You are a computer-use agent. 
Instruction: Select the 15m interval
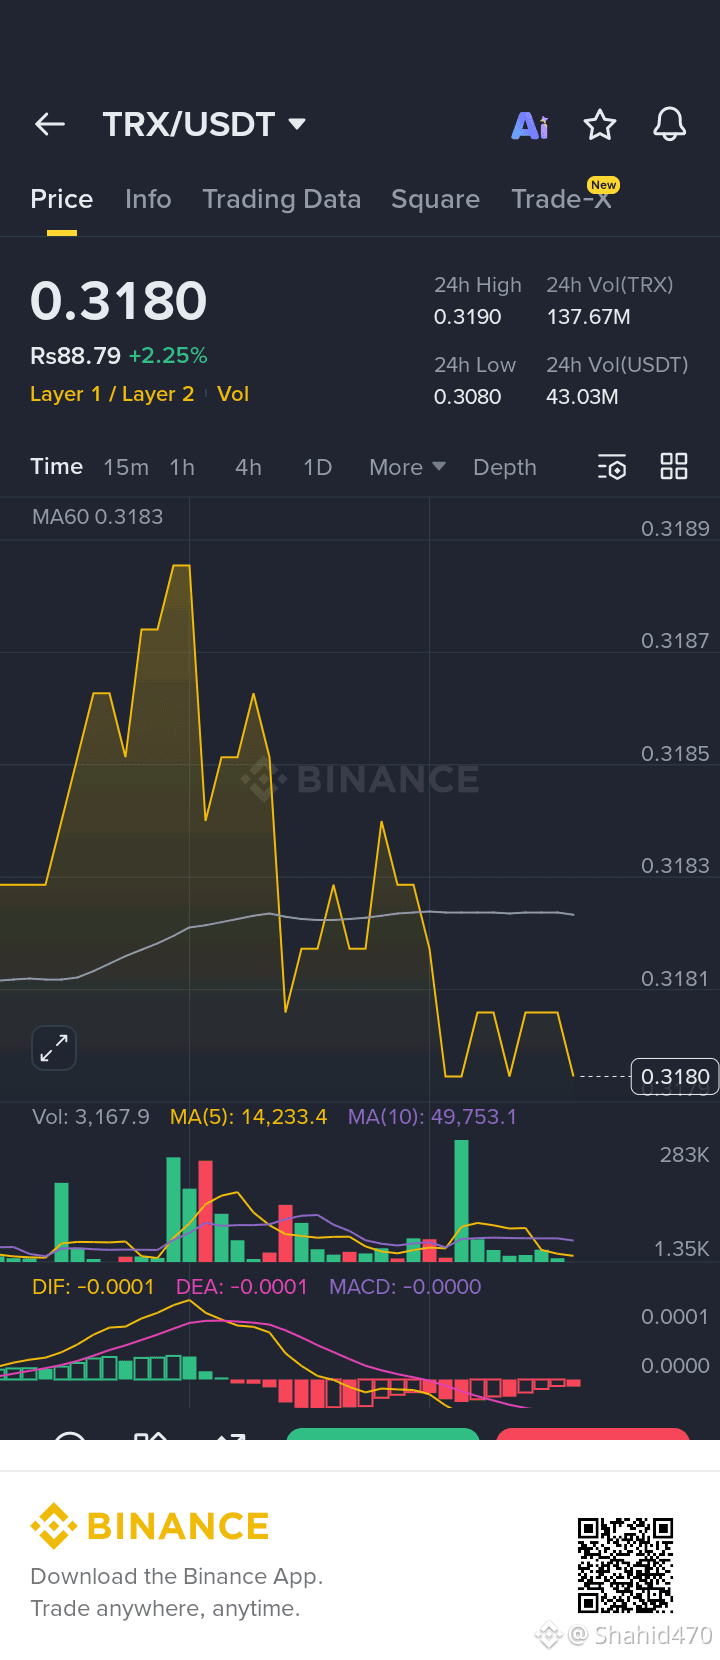pos(126,467)
